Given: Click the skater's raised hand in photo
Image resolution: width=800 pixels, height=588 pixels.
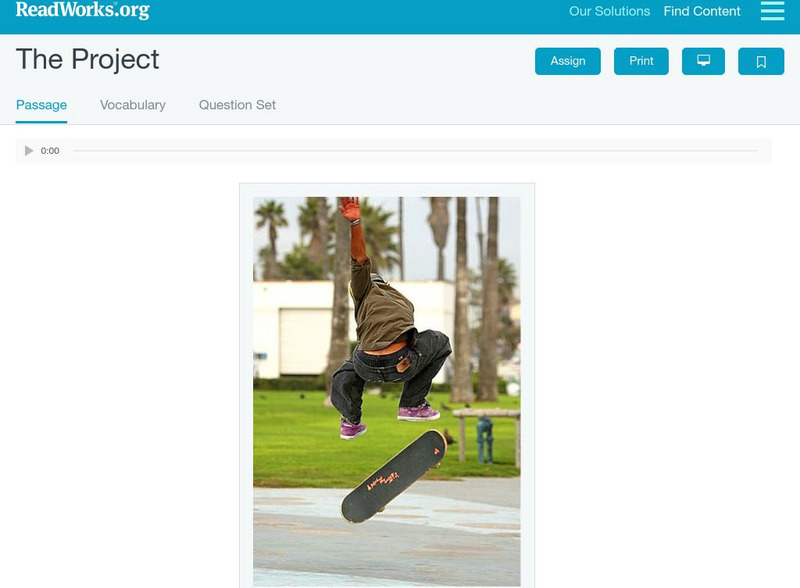Looking at the screenshot, I should (350, 208).
